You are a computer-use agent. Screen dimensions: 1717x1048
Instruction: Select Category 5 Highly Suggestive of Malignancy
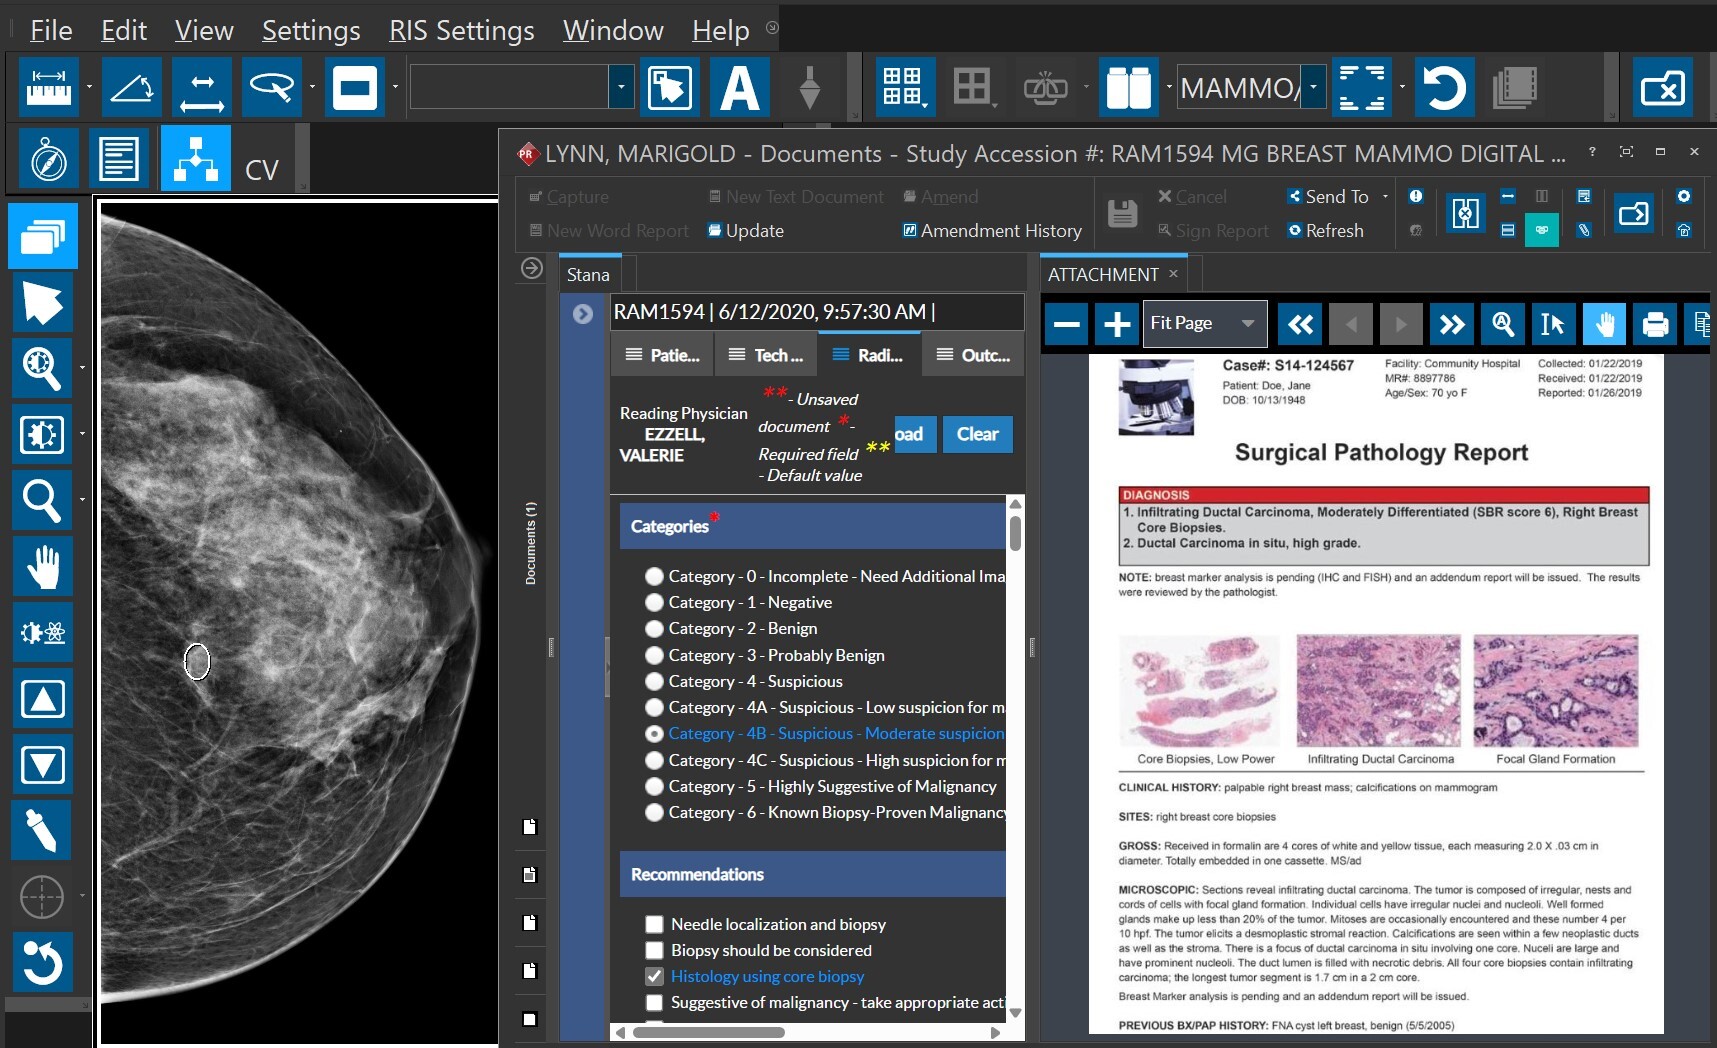coord(654,786)
